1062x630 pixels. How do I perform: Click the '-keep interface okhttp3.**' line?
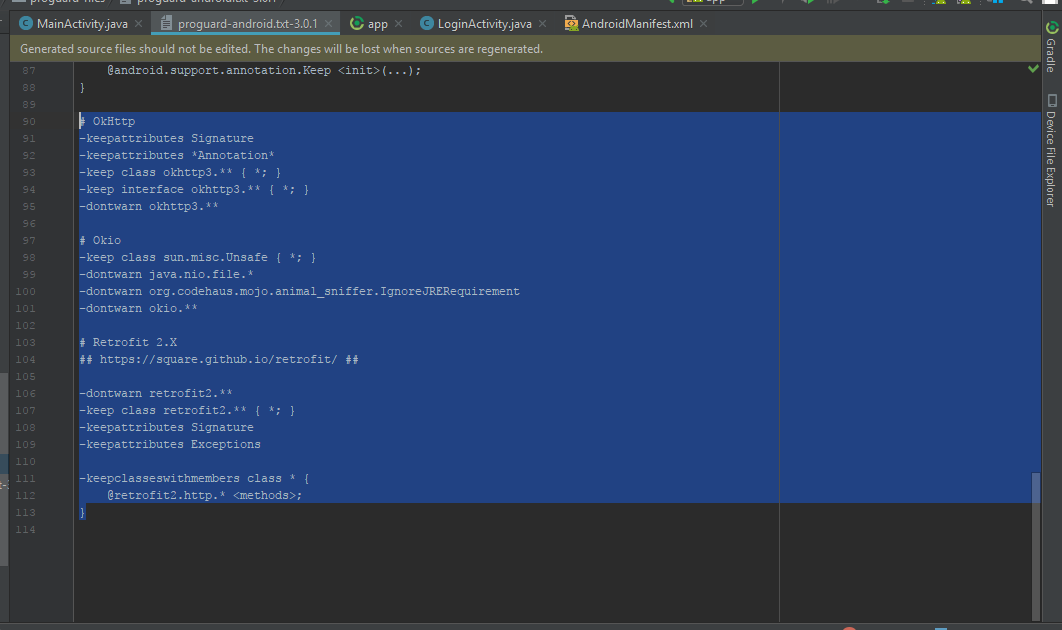tap(194, 189)
